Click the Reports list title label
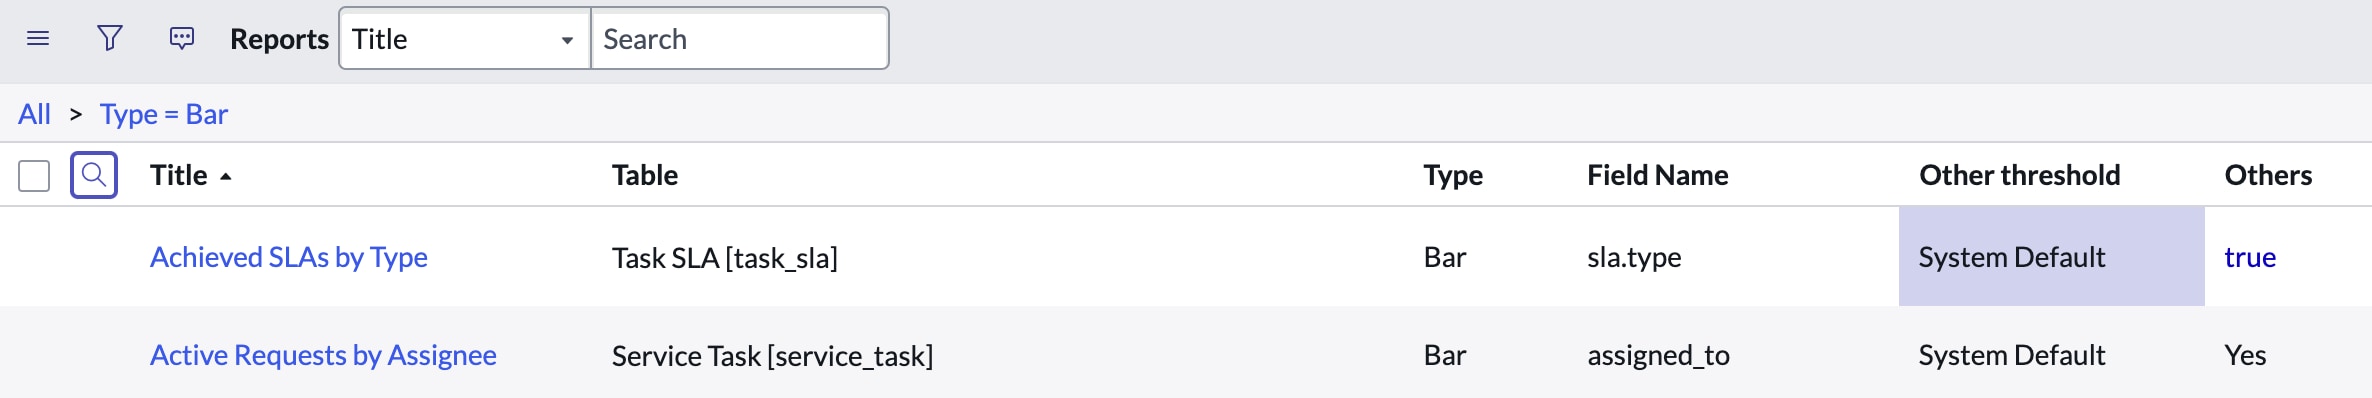The width and height of the screenshot is (2372, 398). (279, 39)
